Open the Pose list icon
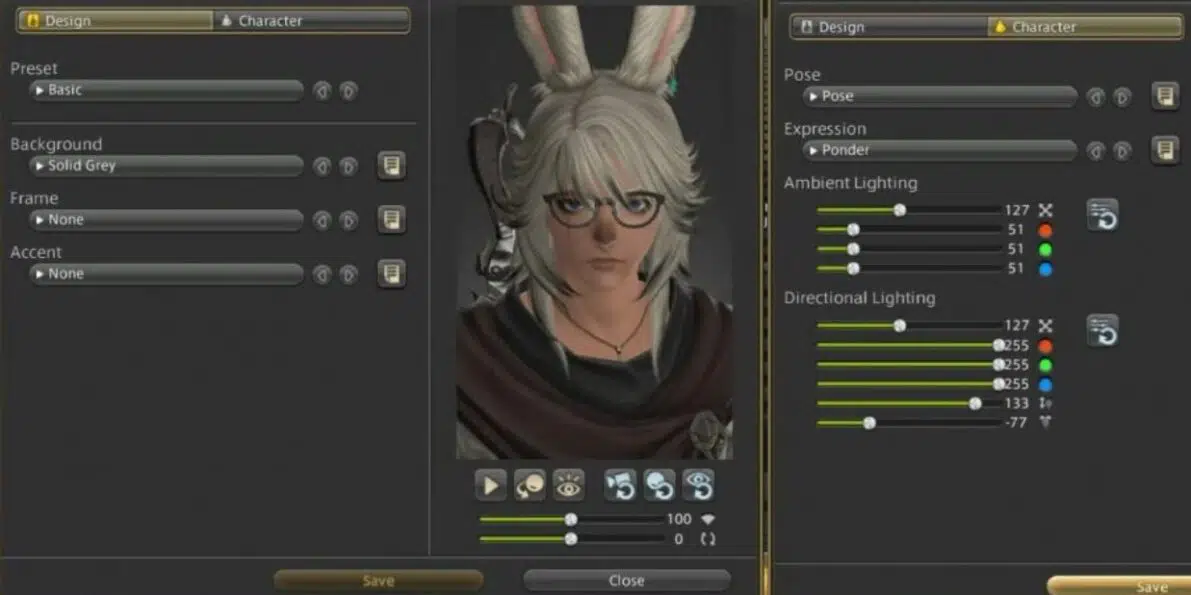The image size is (1191, 595). click(x=1164, y=96)
